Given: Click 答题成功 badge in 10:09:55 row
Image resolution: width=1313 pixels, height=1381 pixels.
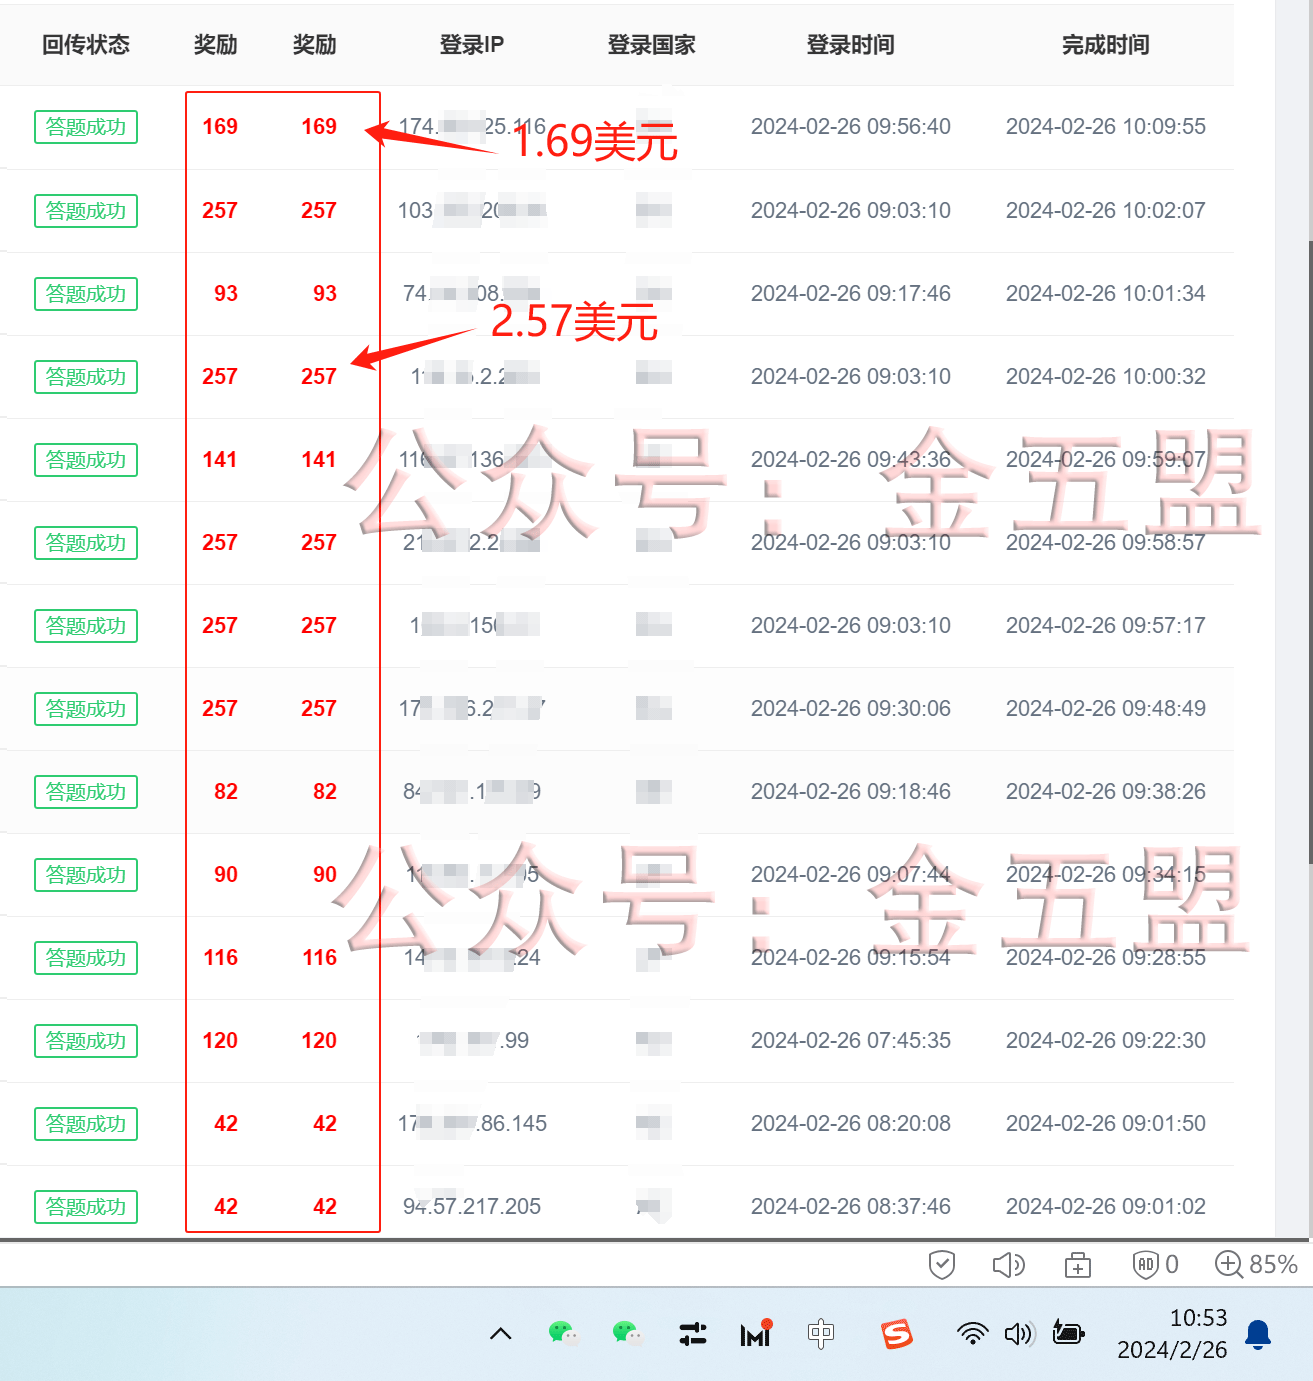Looking at the screenshot, I should tap(86, 127).
